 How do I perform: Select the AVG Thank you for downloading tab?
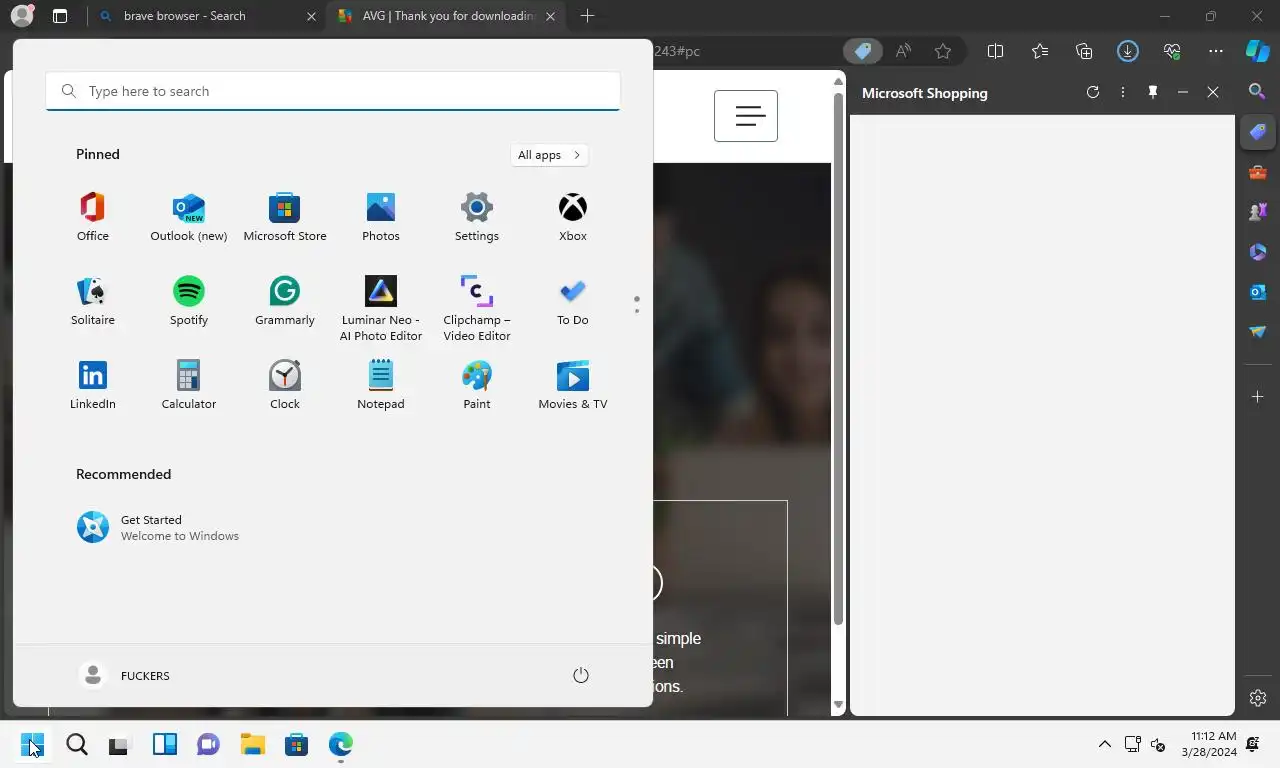[448, 16]
